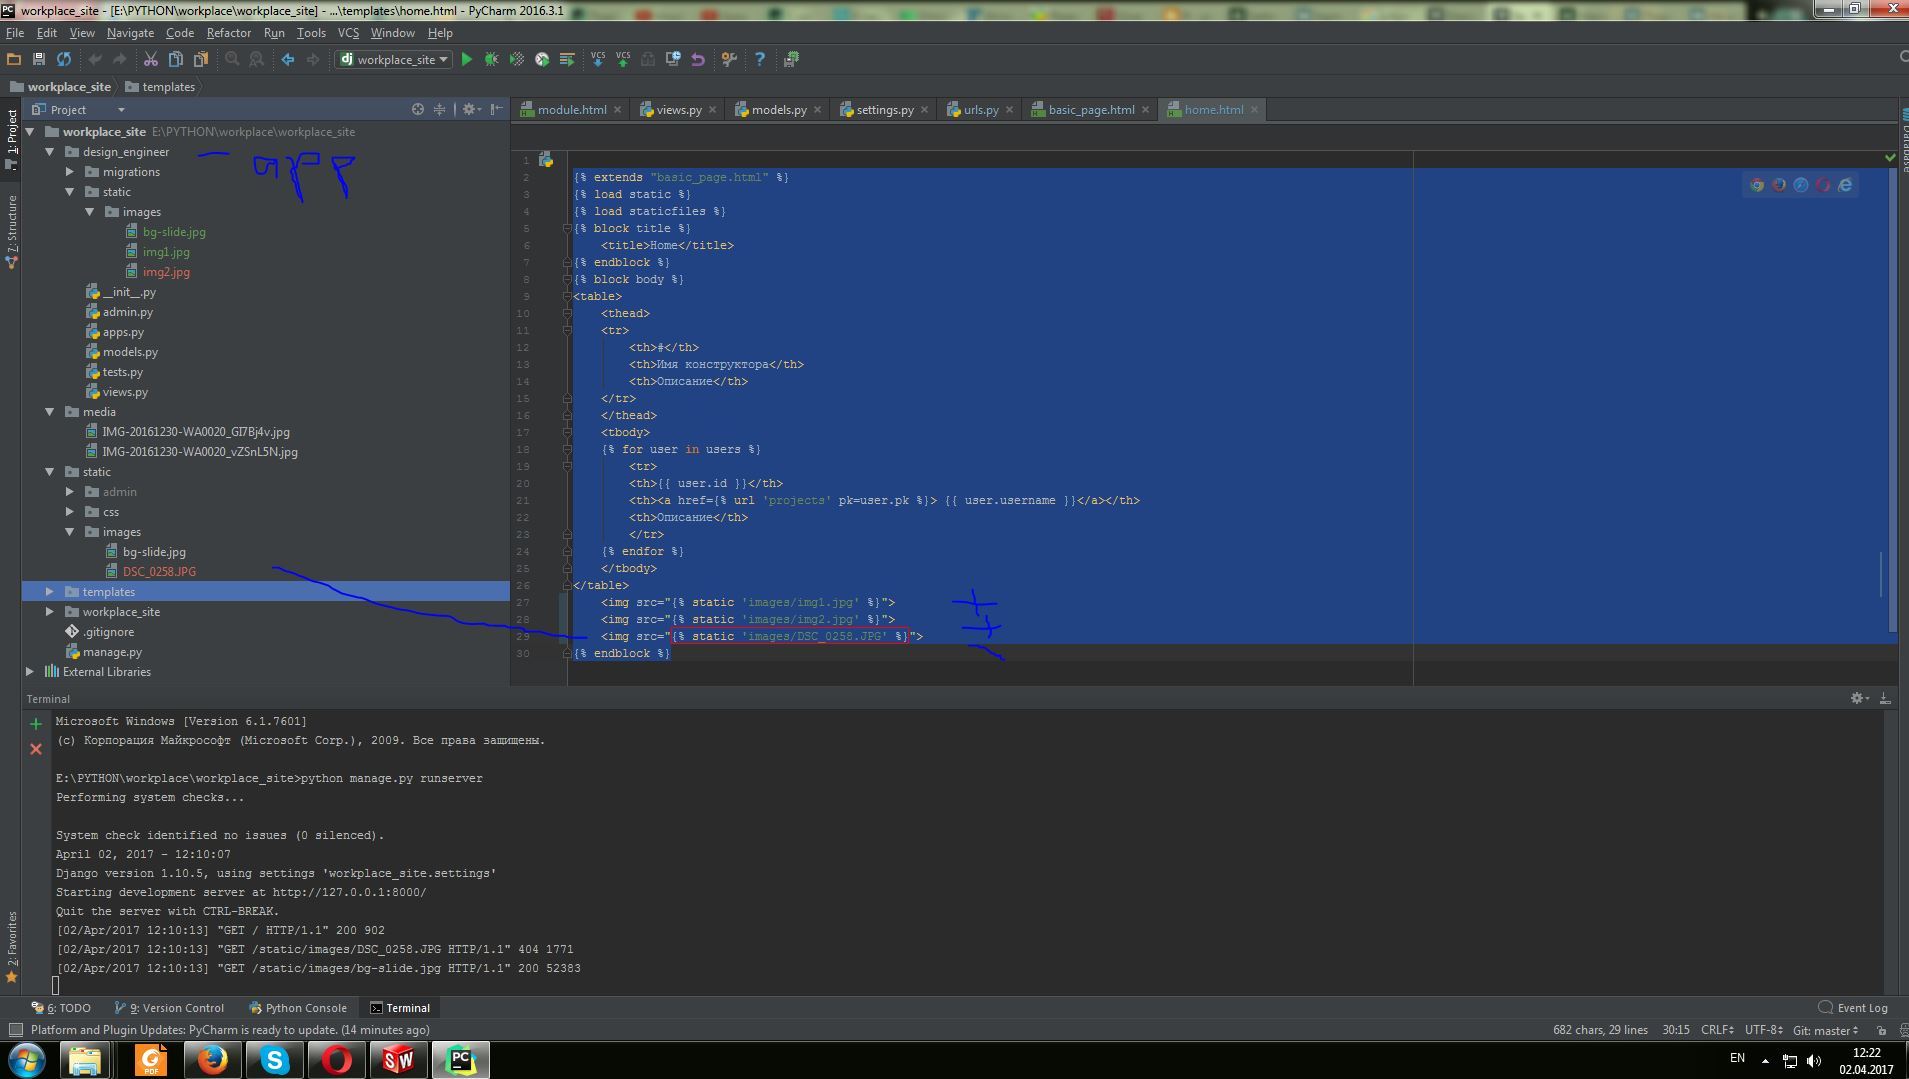Click the Revert purple arrow icon

coord(698,59)
